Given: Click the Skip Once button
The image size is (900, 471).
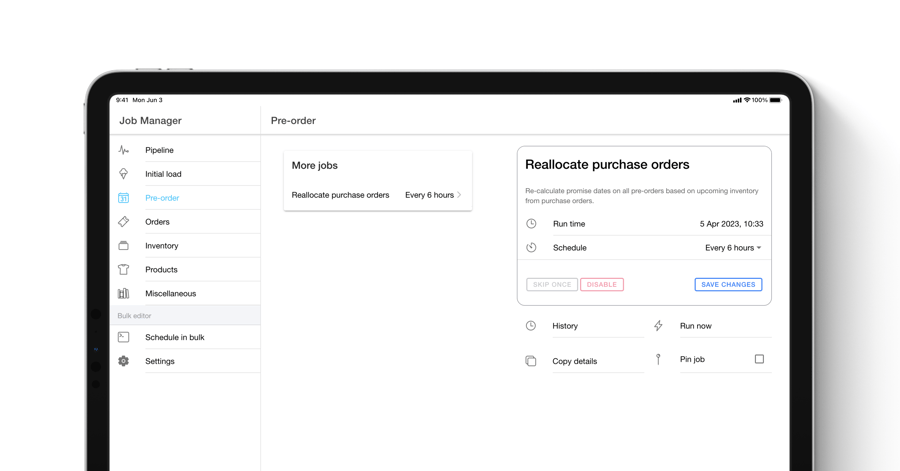Looking at the screenshot, I should pyautogui.click(x=552, y=285).
